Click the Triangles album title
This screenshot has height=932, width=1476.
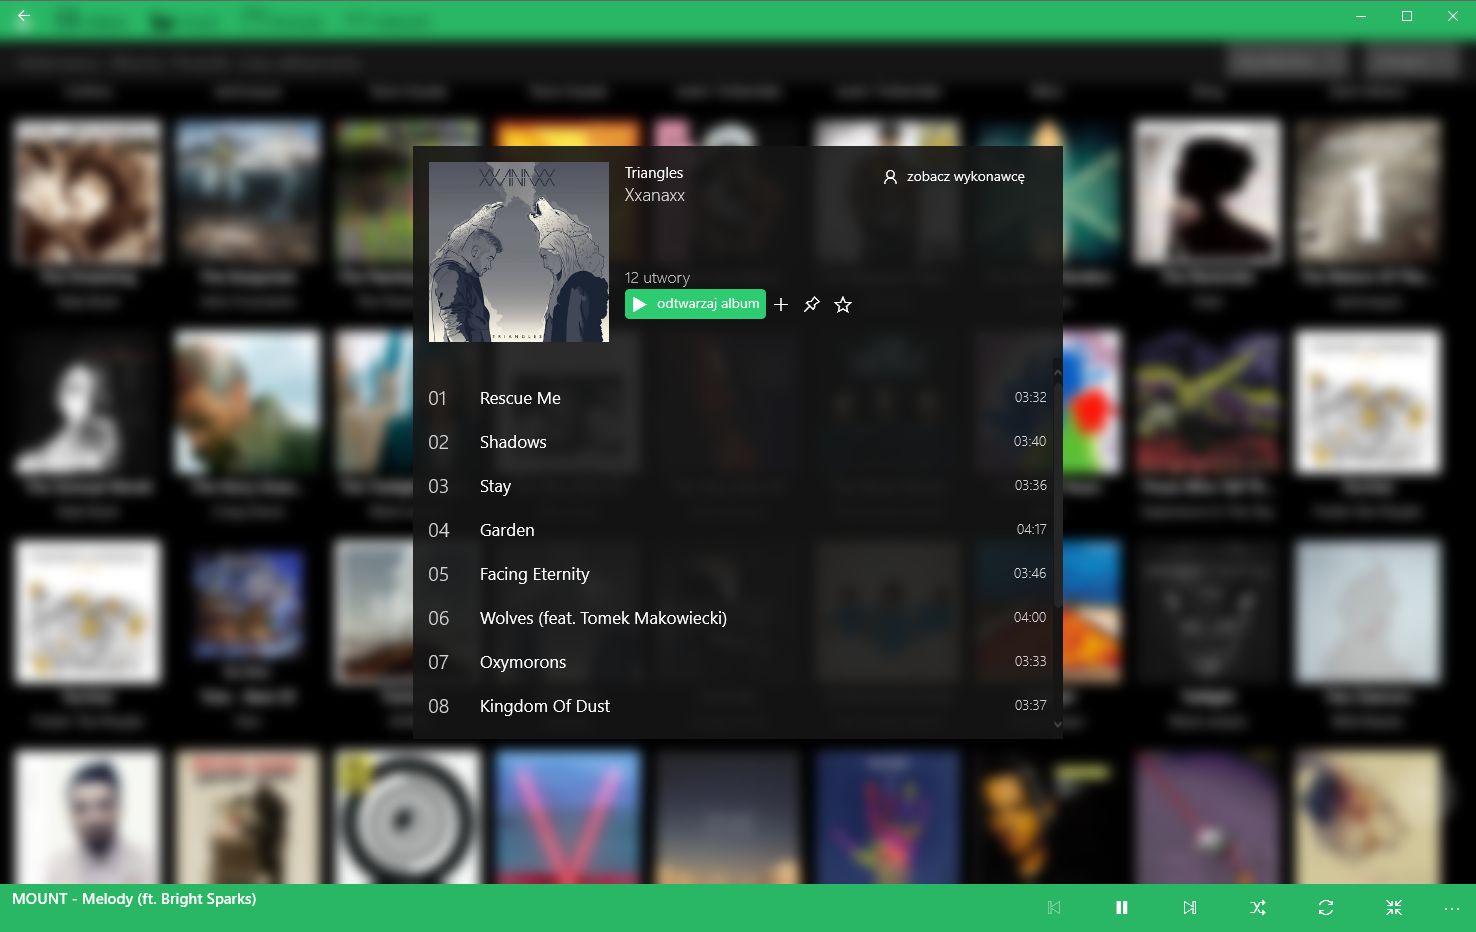tap(654, 173)
